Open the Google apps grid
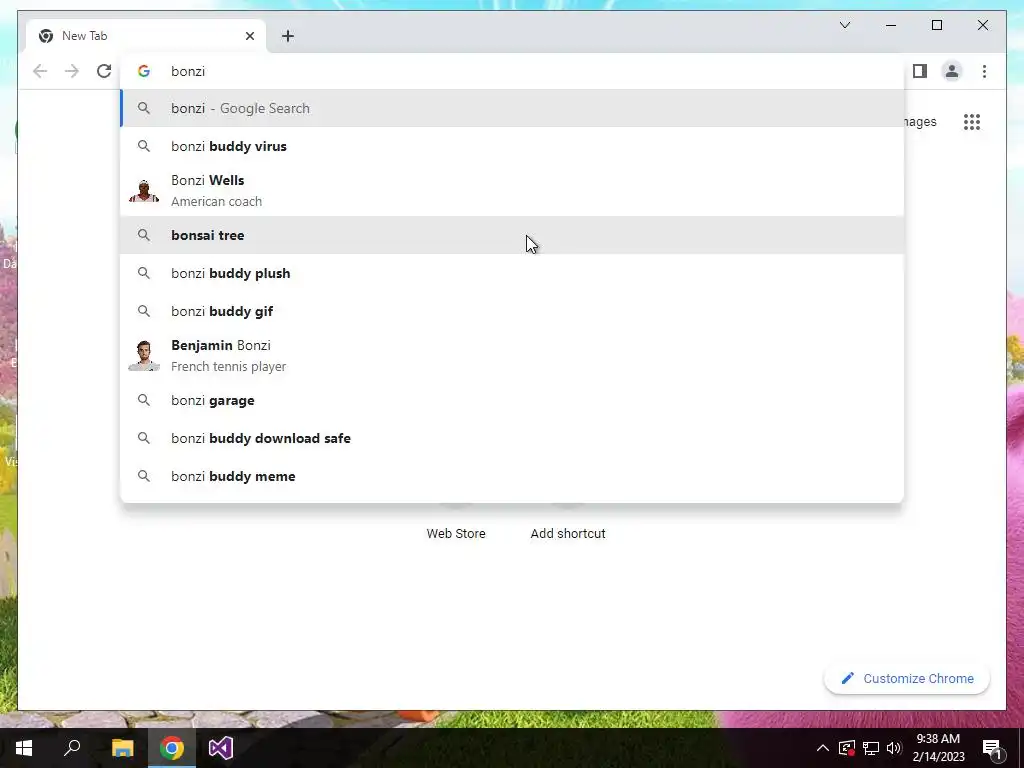The width and height of the screenshot is (1024, 768). click(x=972, y=122)
